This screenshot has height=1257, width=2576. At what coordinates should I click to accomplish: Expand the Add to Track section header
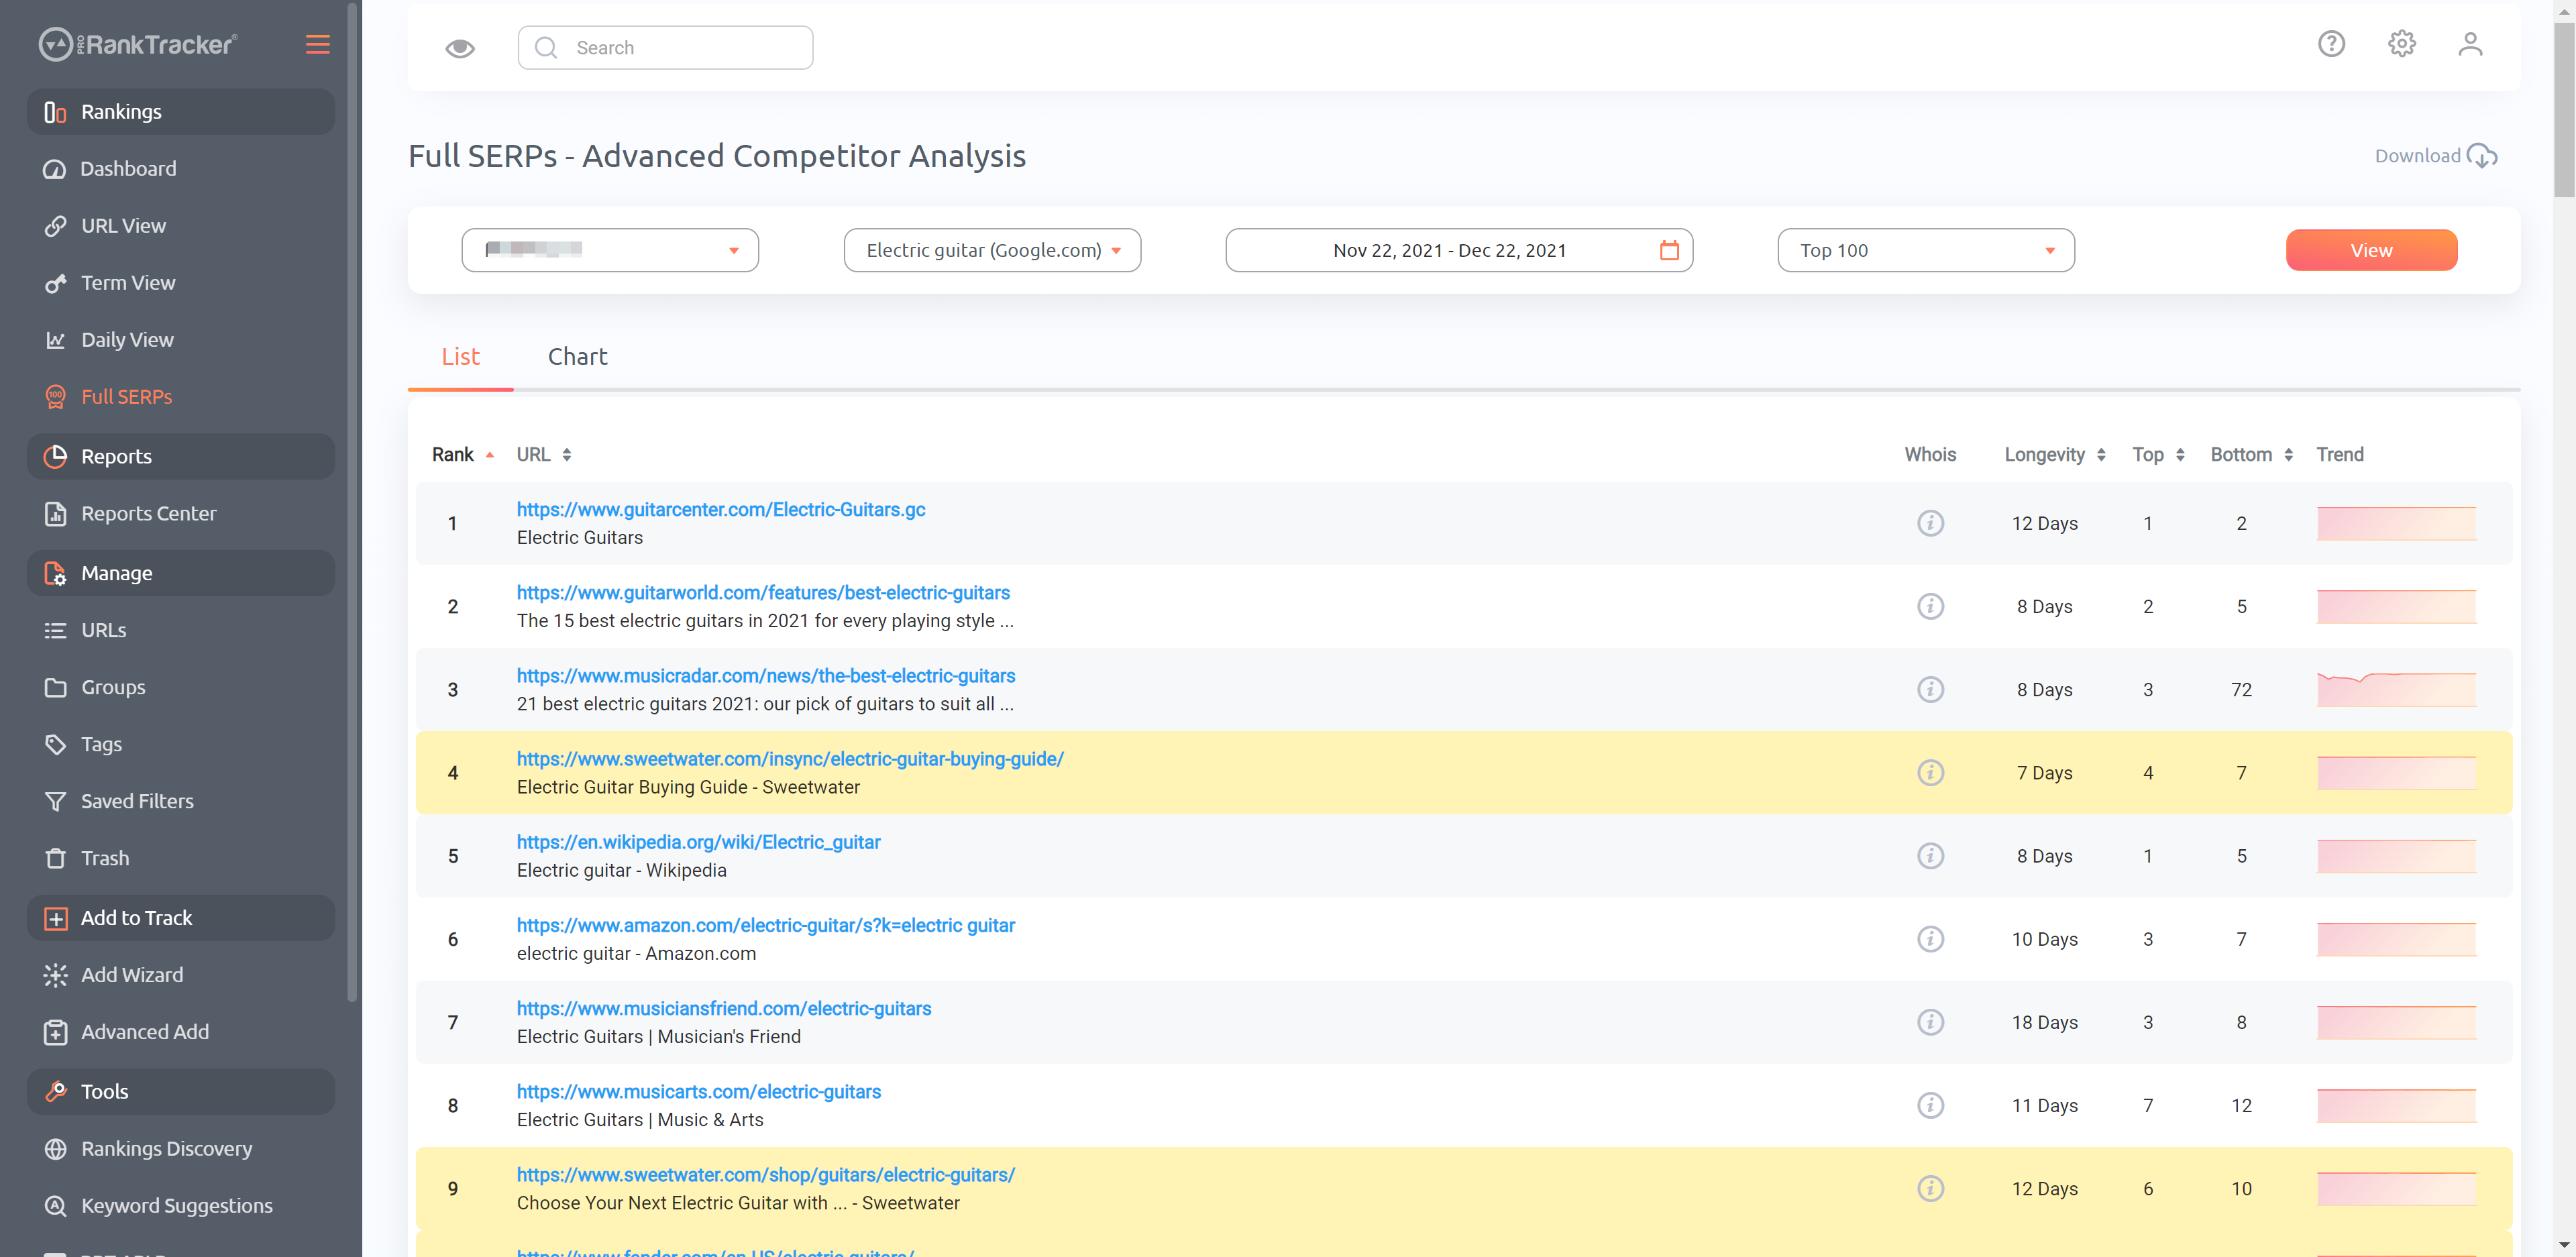[x=181, y=918]
